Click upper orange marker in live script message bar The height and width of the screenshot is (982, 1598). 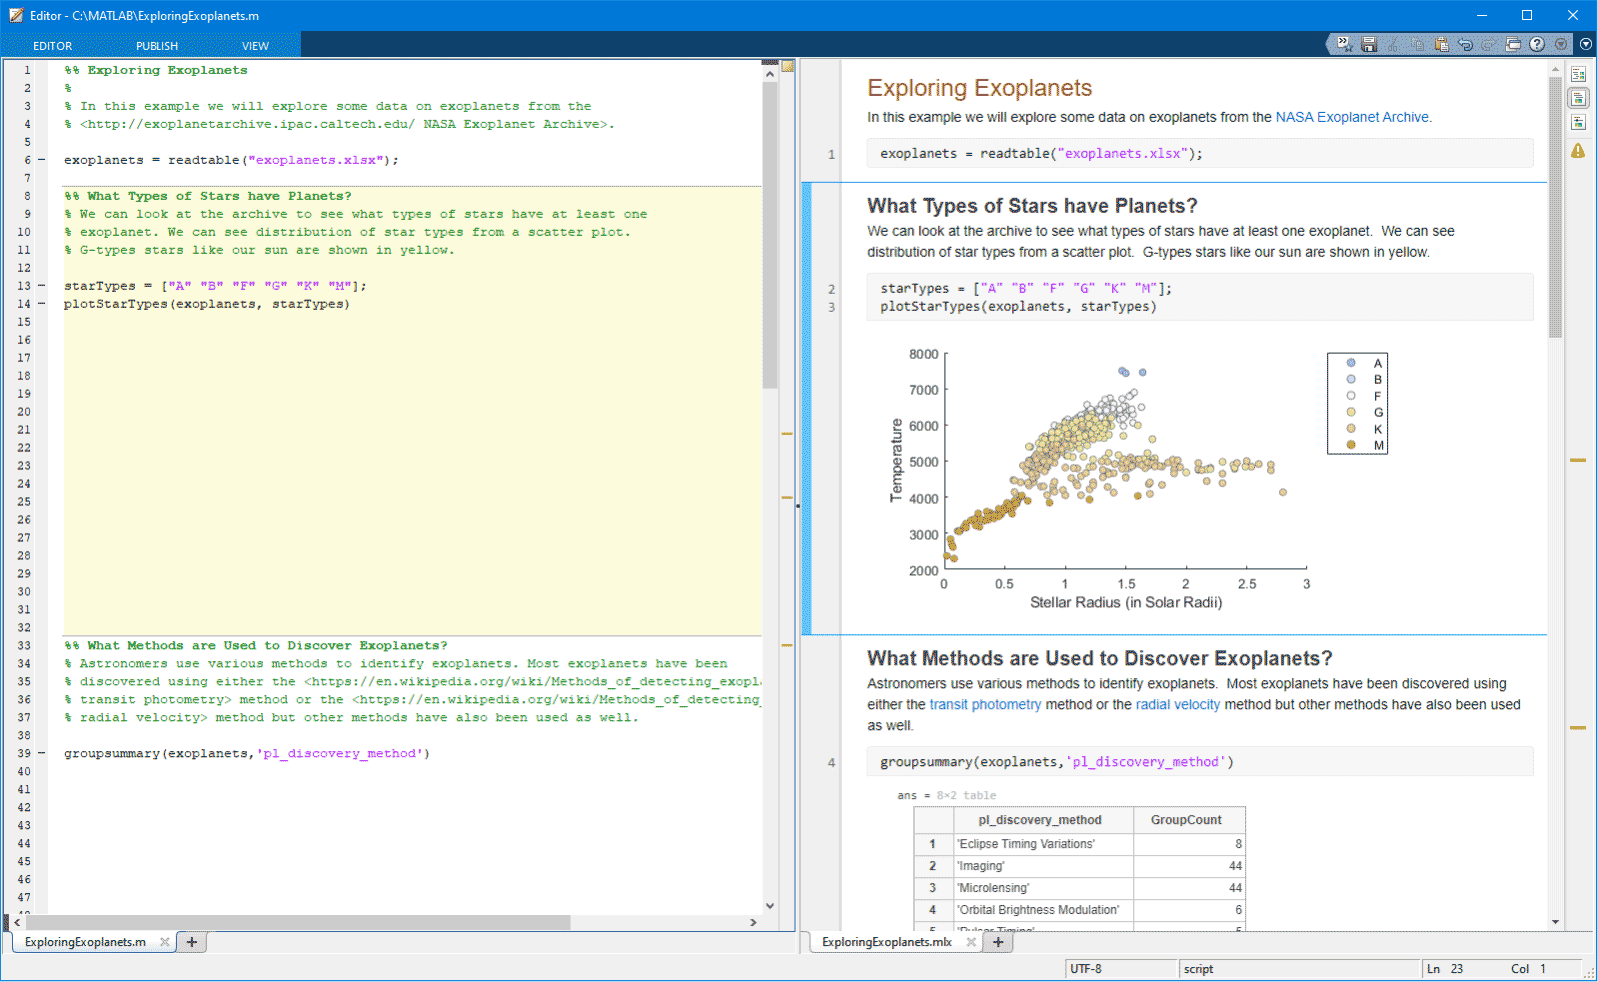click(1578, 460)
